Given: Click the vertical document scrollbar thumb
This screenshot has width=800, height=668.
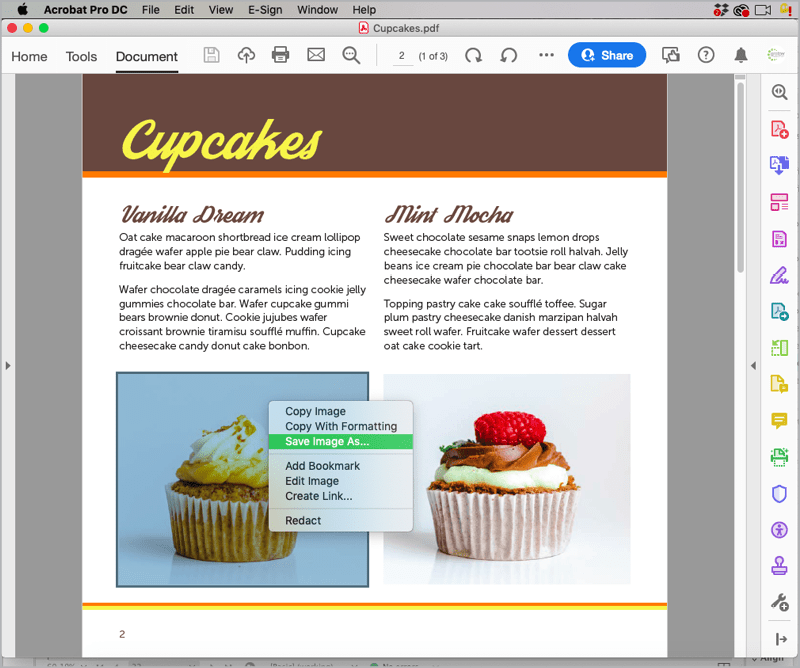Looking at the screenshot, I should point(740,178).
